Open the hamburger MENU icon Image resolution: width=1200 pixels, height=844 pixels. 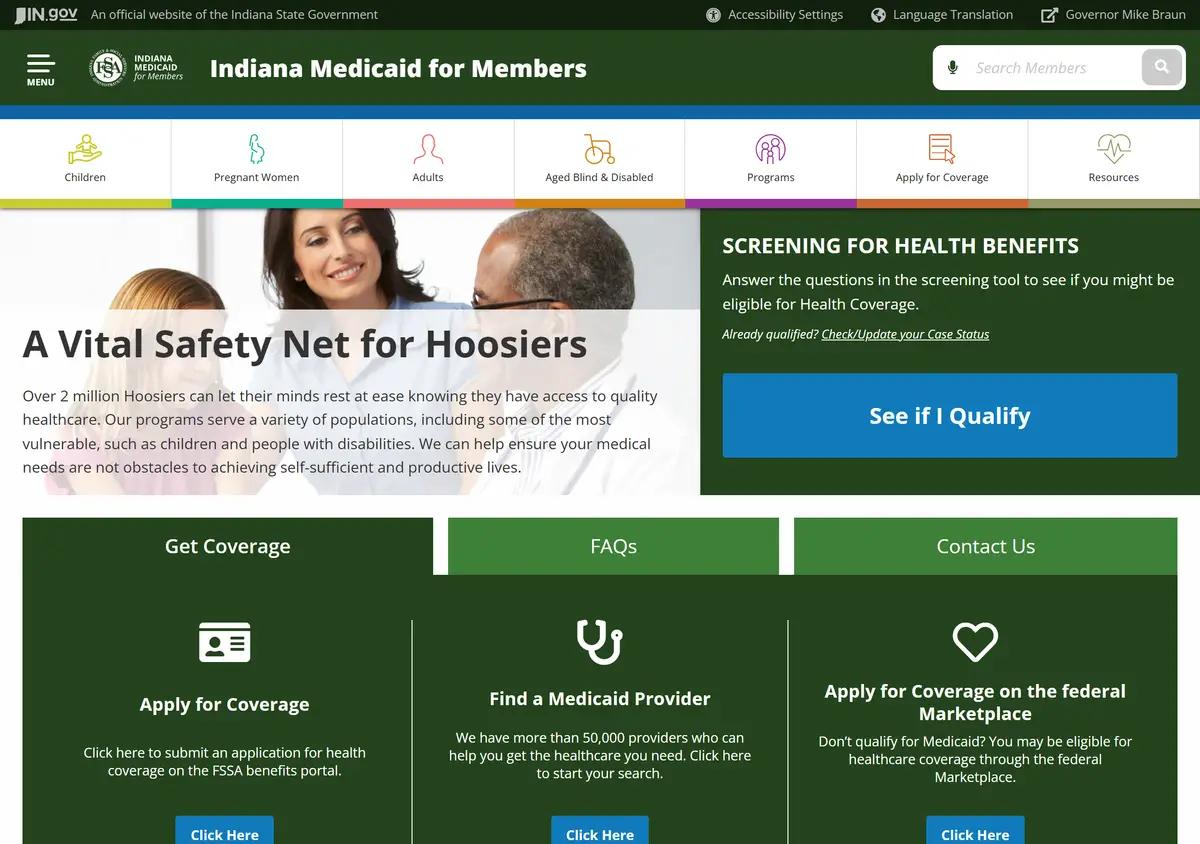41,69
